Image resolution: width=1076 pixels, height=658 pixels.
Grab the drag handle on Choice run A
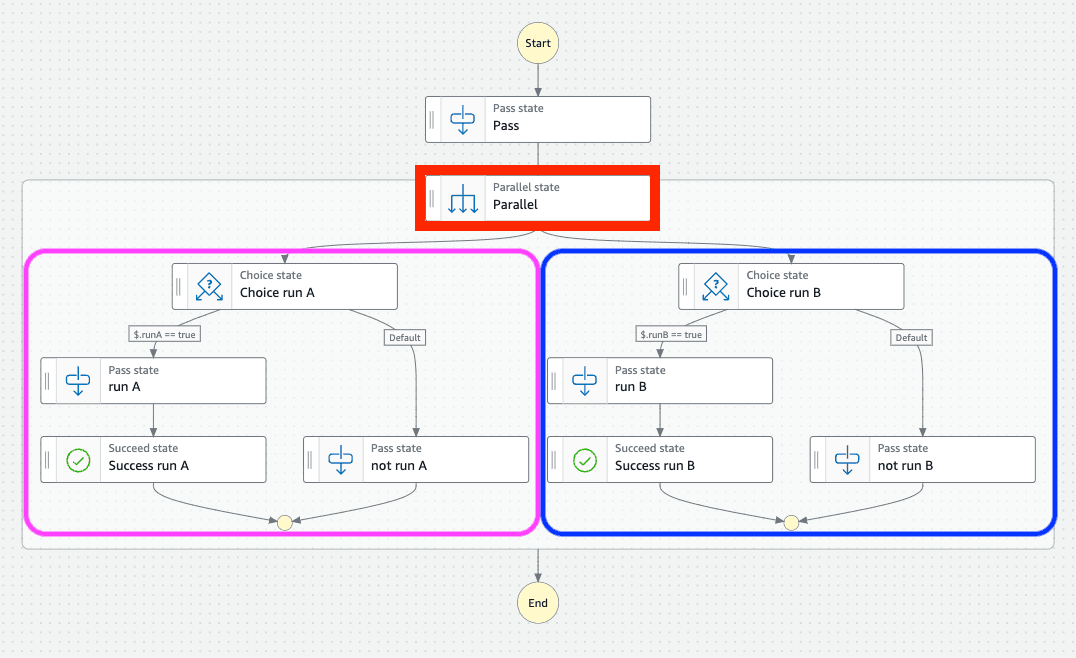click(179, 286)
